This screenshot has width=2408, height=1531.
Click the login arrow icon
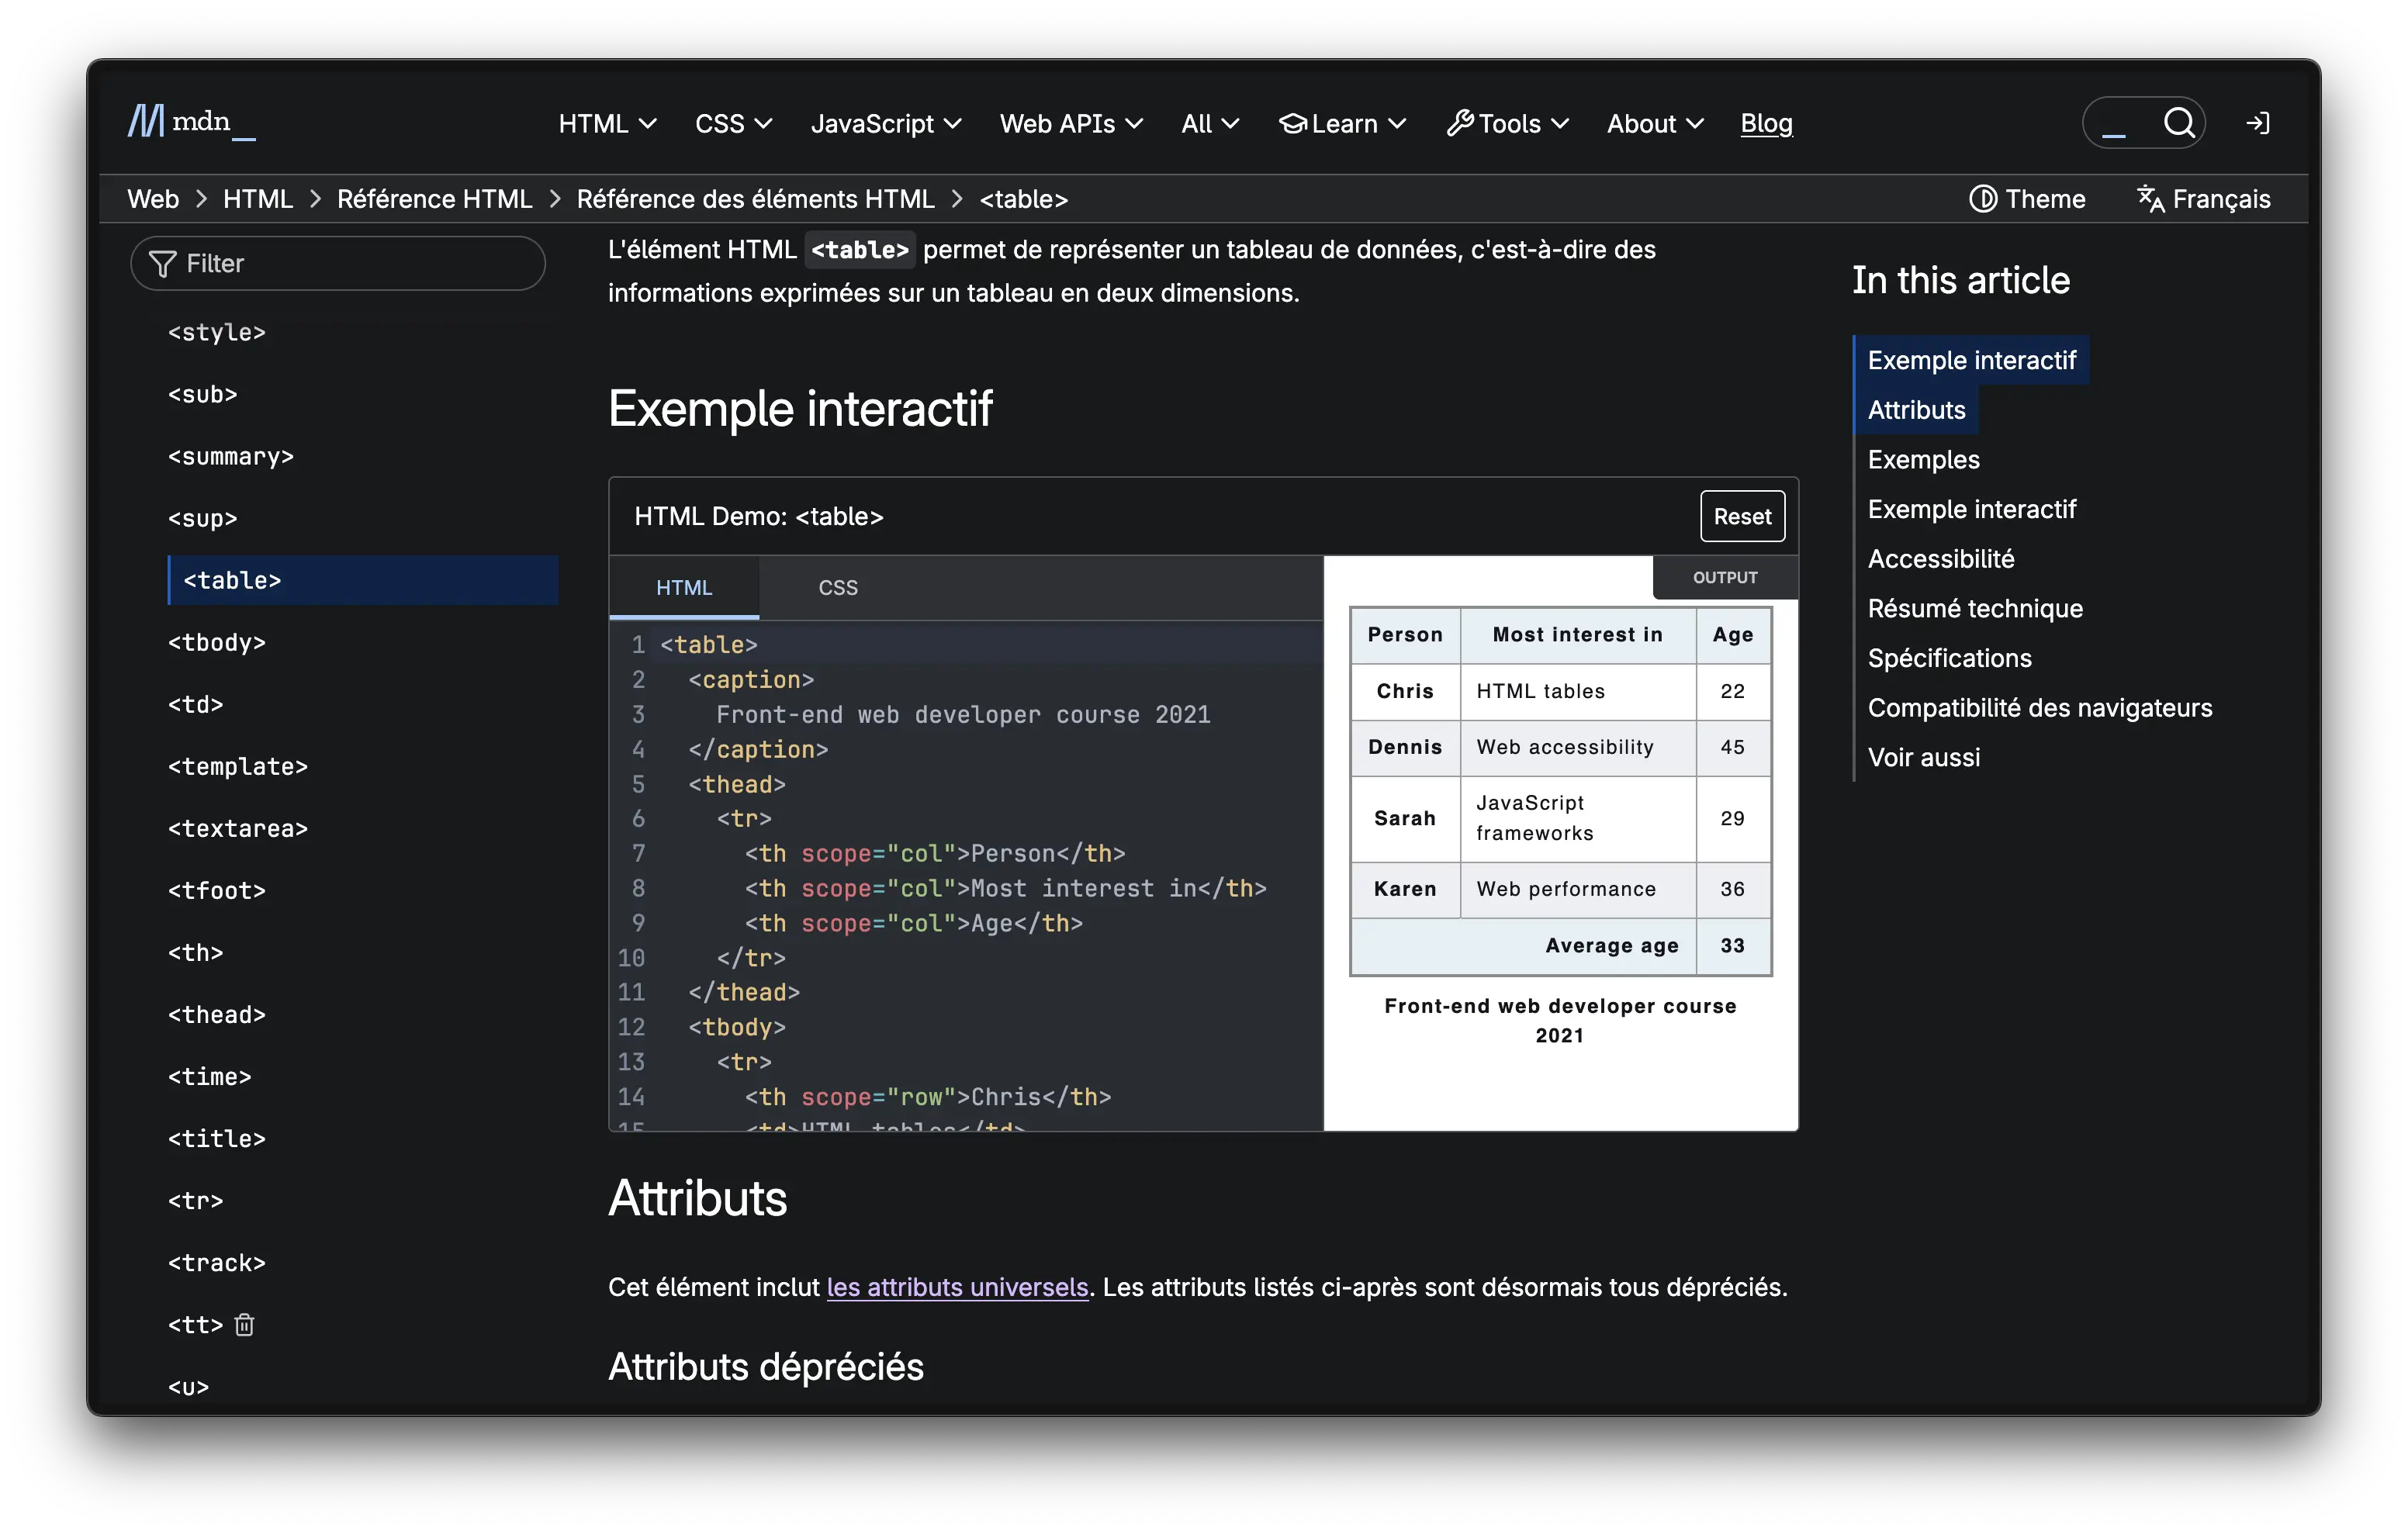click(x=2257, y=123)
